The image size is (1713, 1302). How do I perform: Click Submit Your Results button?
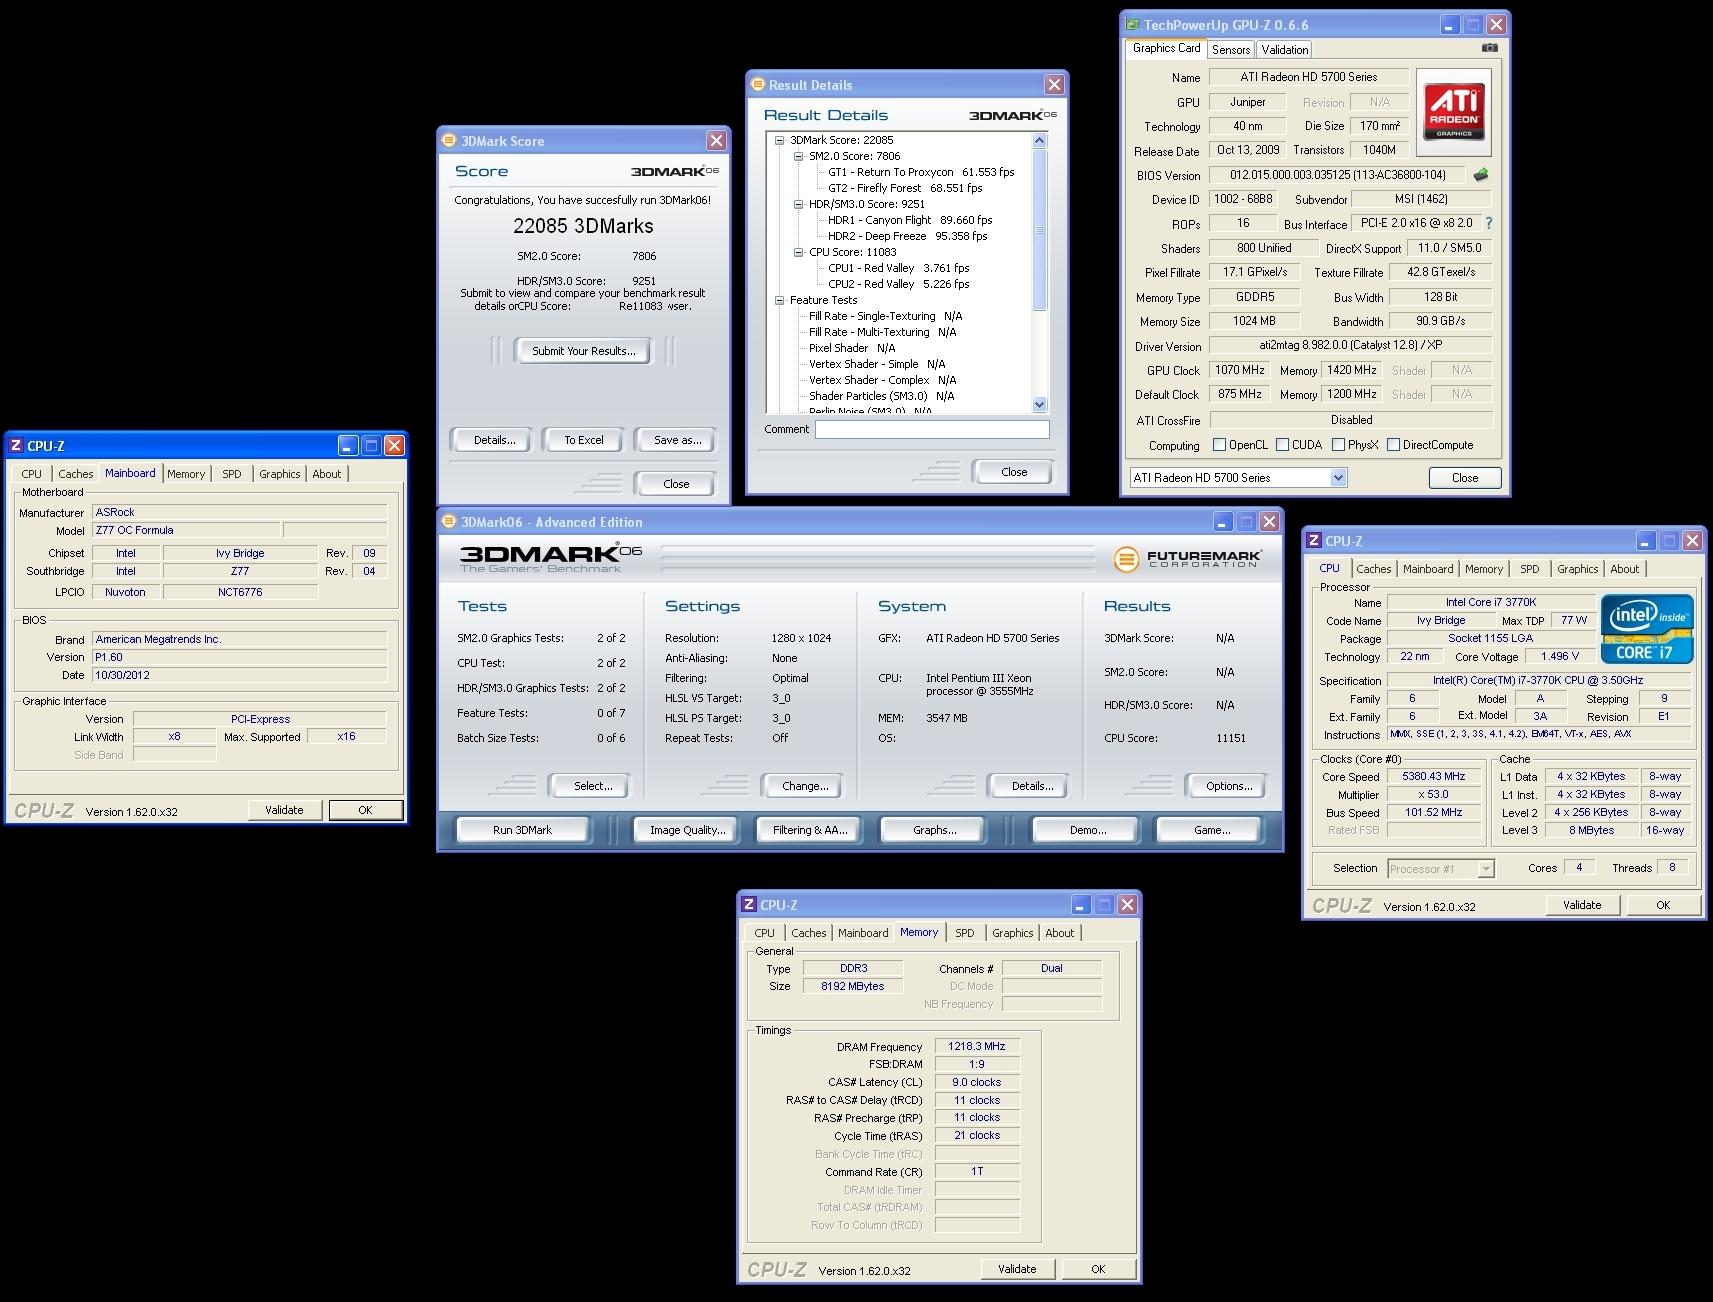583,351
